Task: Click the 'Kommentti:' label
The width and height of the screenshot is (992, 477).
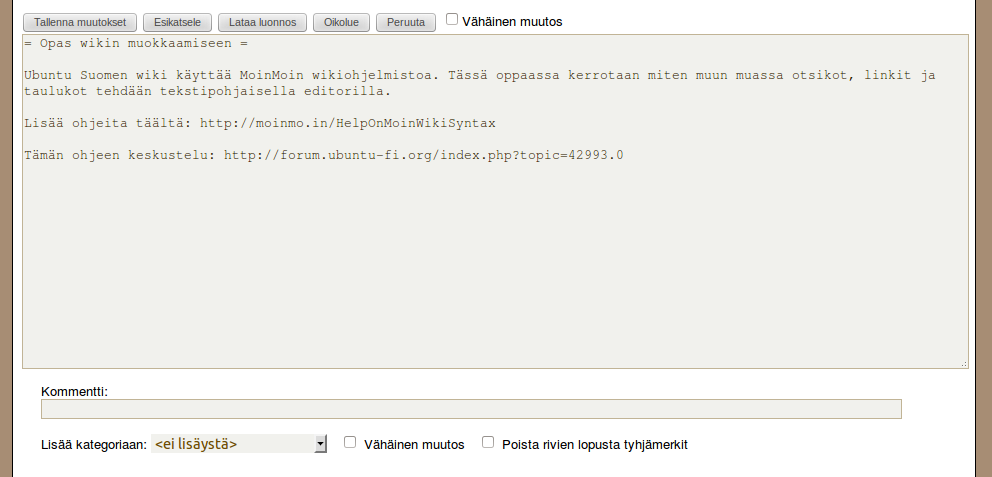Action: pos(73,391)
